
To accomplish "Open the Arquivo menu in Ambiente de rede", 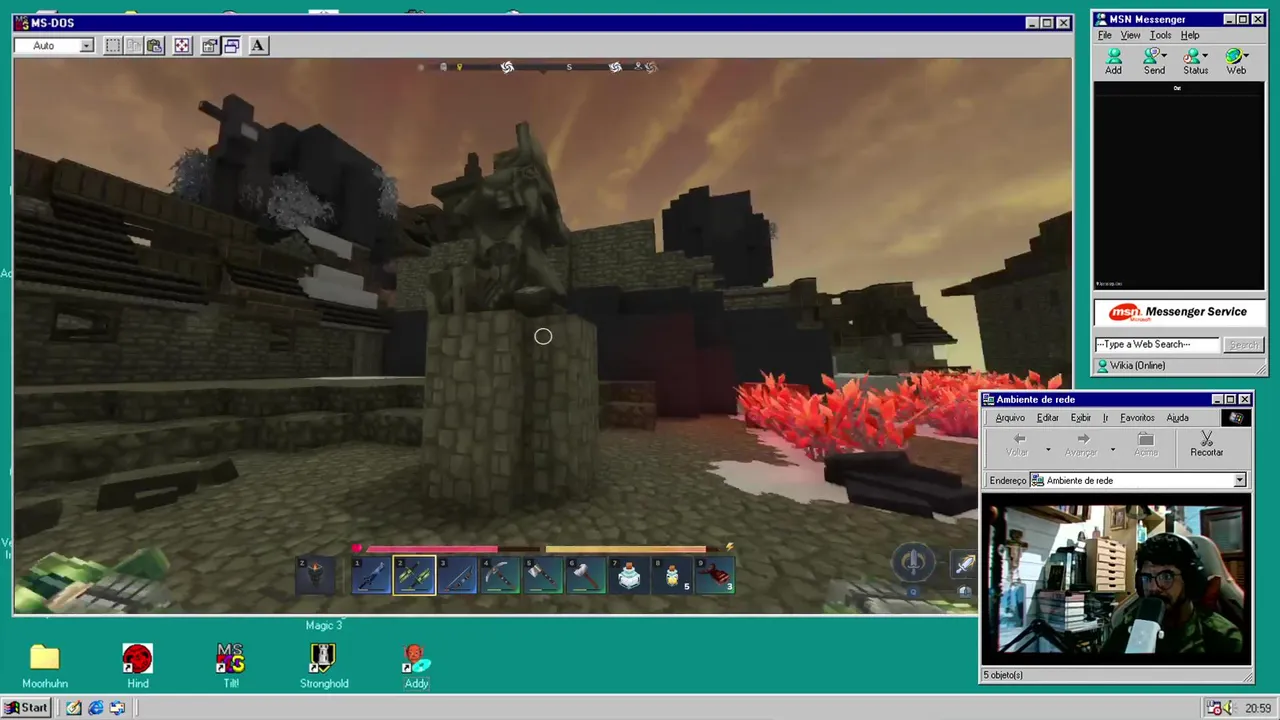I will click(x=1010, y=418).
